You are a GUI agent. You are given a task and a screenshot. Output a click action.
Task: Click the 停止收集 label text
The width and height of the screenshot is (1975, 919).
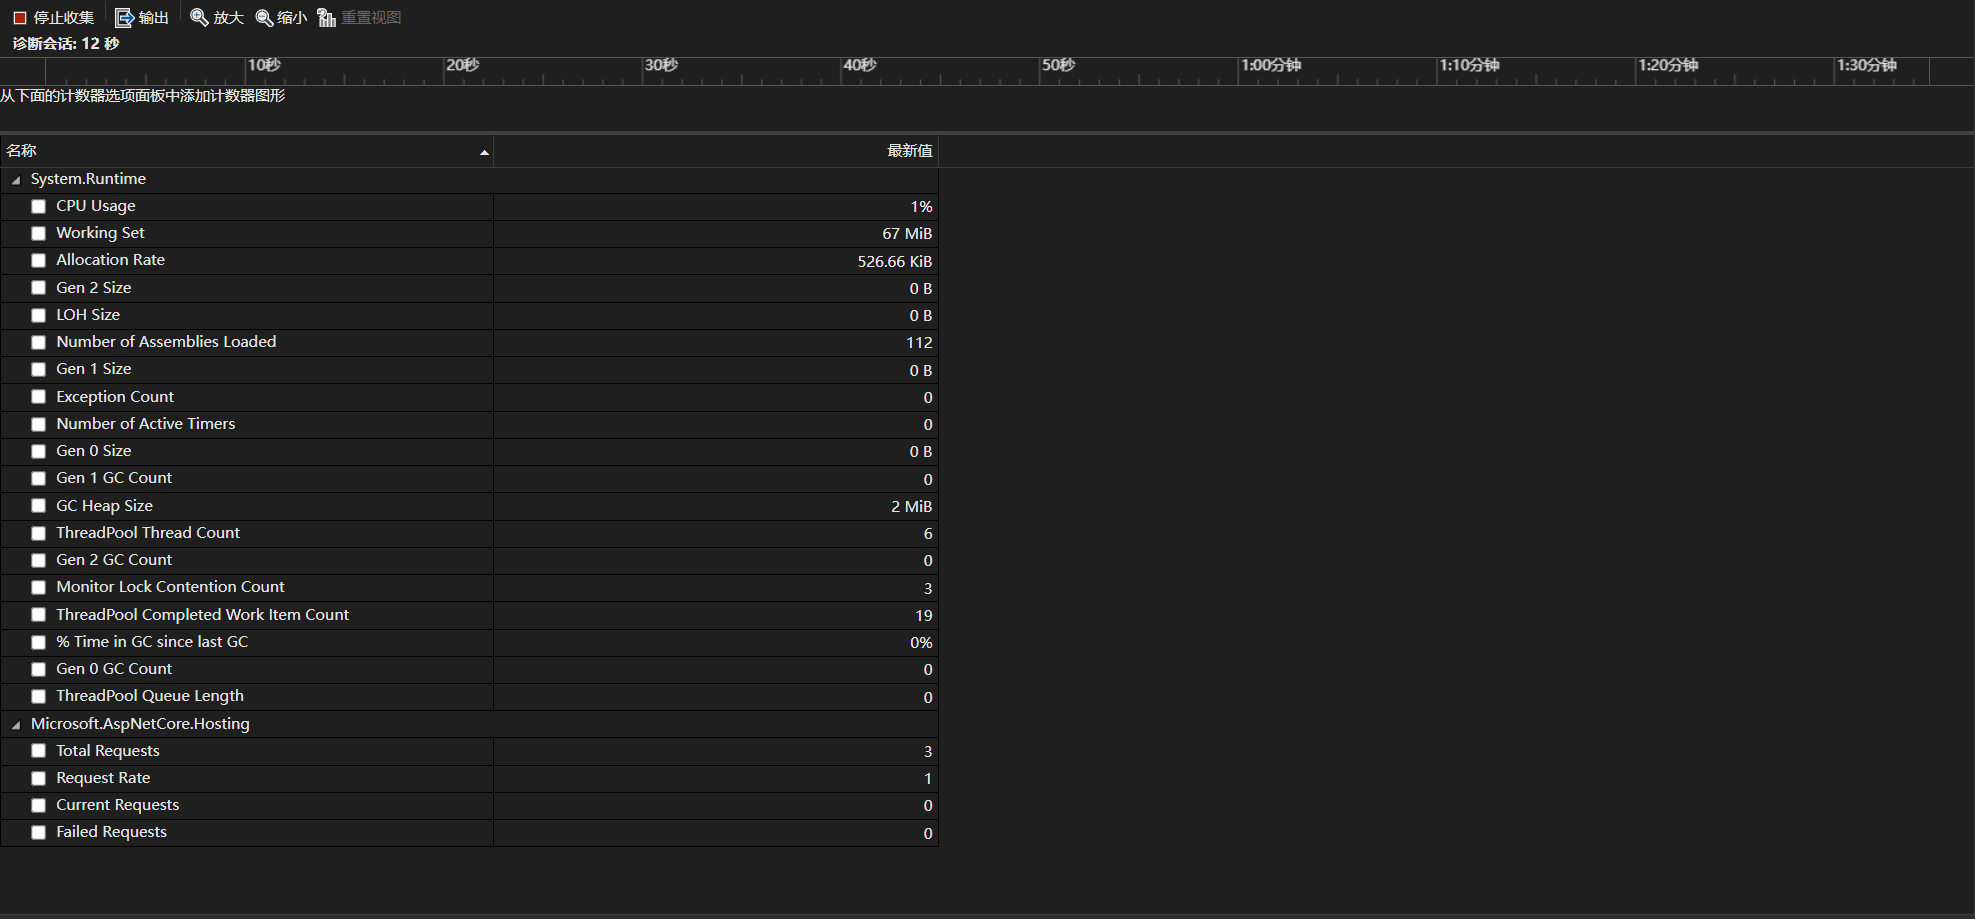(64, 18)
